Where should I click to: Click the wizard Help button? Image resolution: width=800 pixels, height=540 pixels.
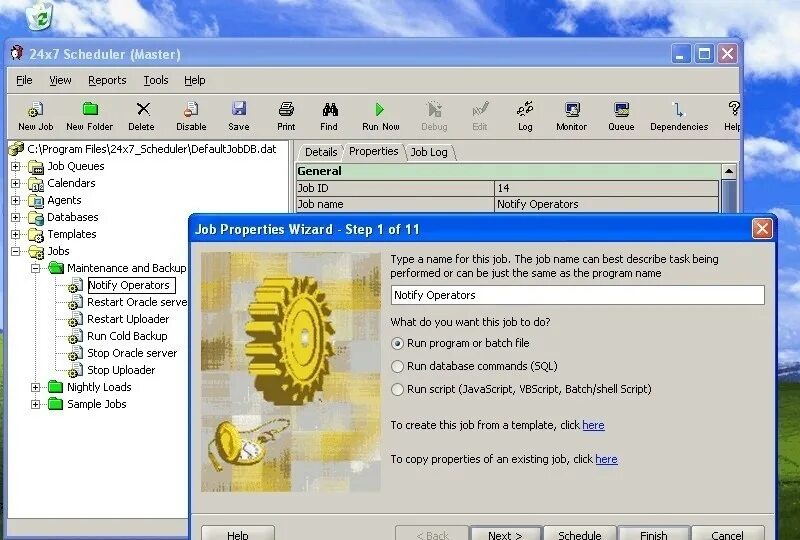pos(238,533)
